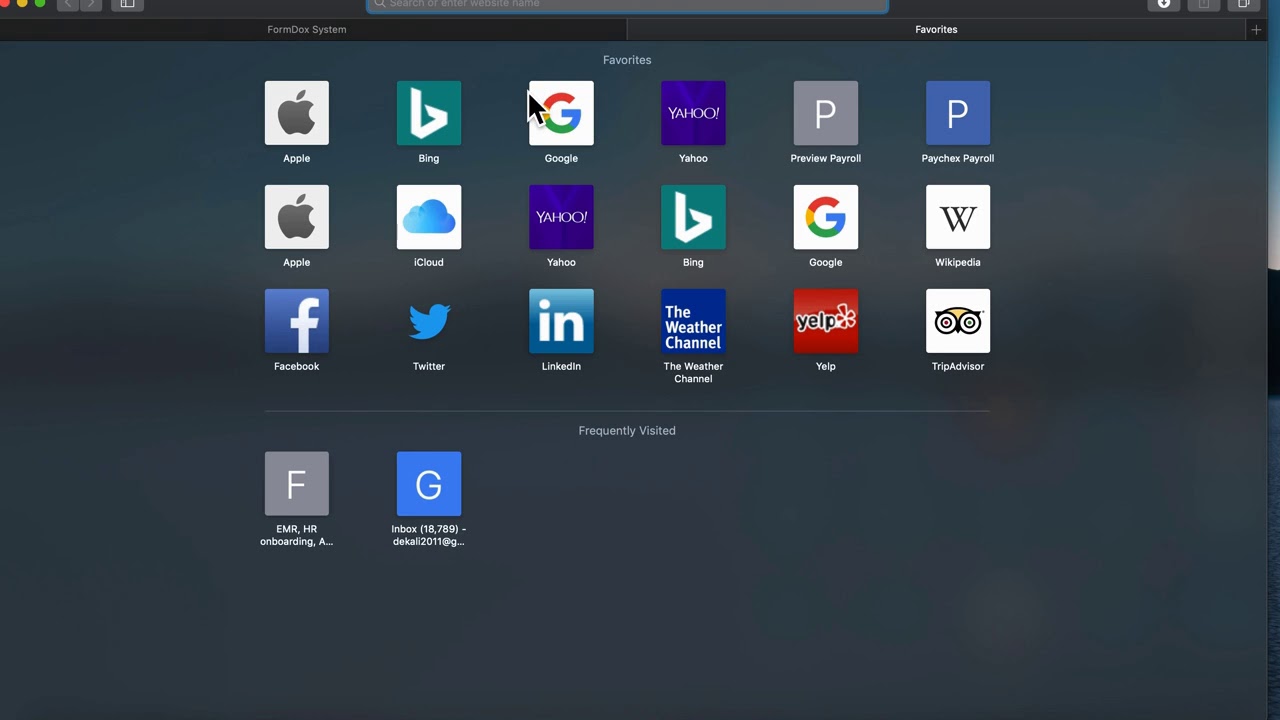Switch to the FormDox System tab
Image resolution: width=1280 pixels, height=720 pixels.
point(306,29)
